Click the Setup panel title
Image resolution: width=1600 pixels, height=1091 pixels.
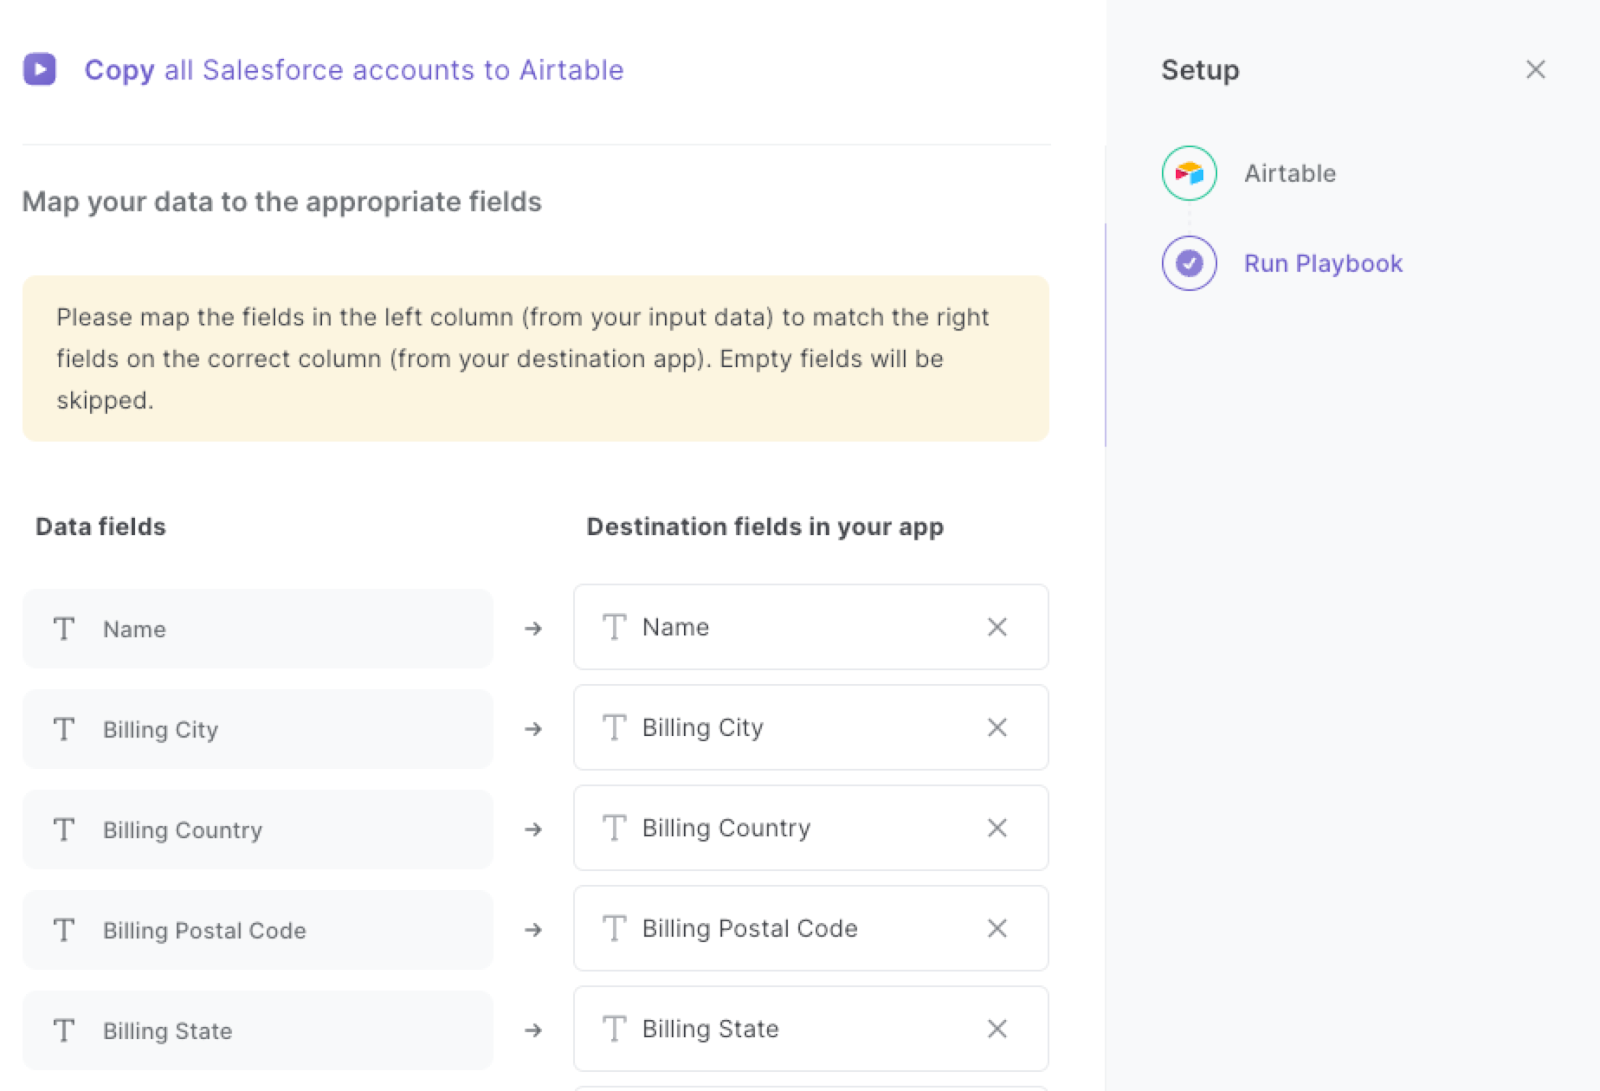pos(1200,70)
